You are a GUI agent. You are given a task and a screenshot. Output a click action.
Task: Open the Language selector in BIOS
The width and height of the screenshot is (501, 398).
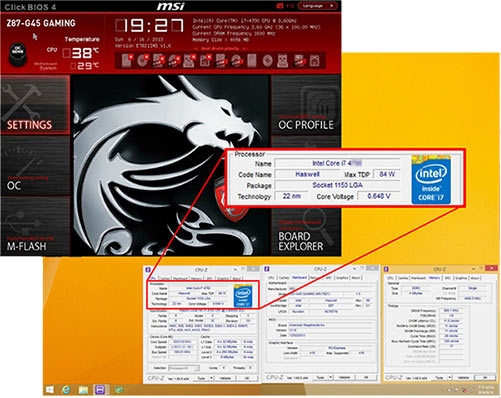(x=317, y=6)
